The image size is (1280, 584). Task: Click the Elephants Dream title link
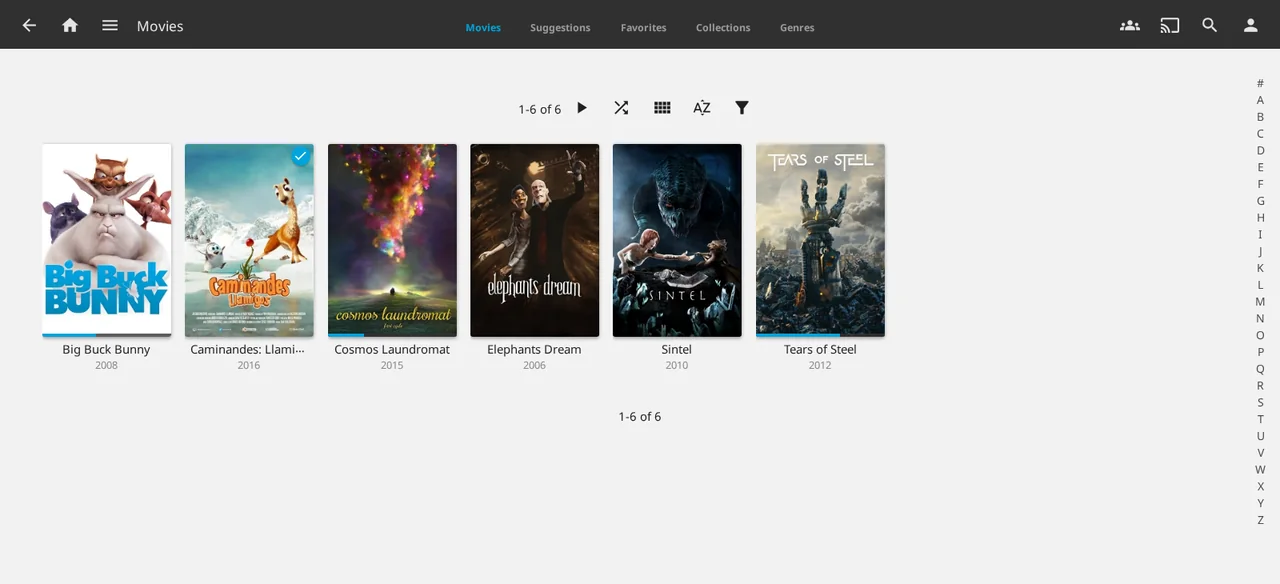click(x=534, y=350)
